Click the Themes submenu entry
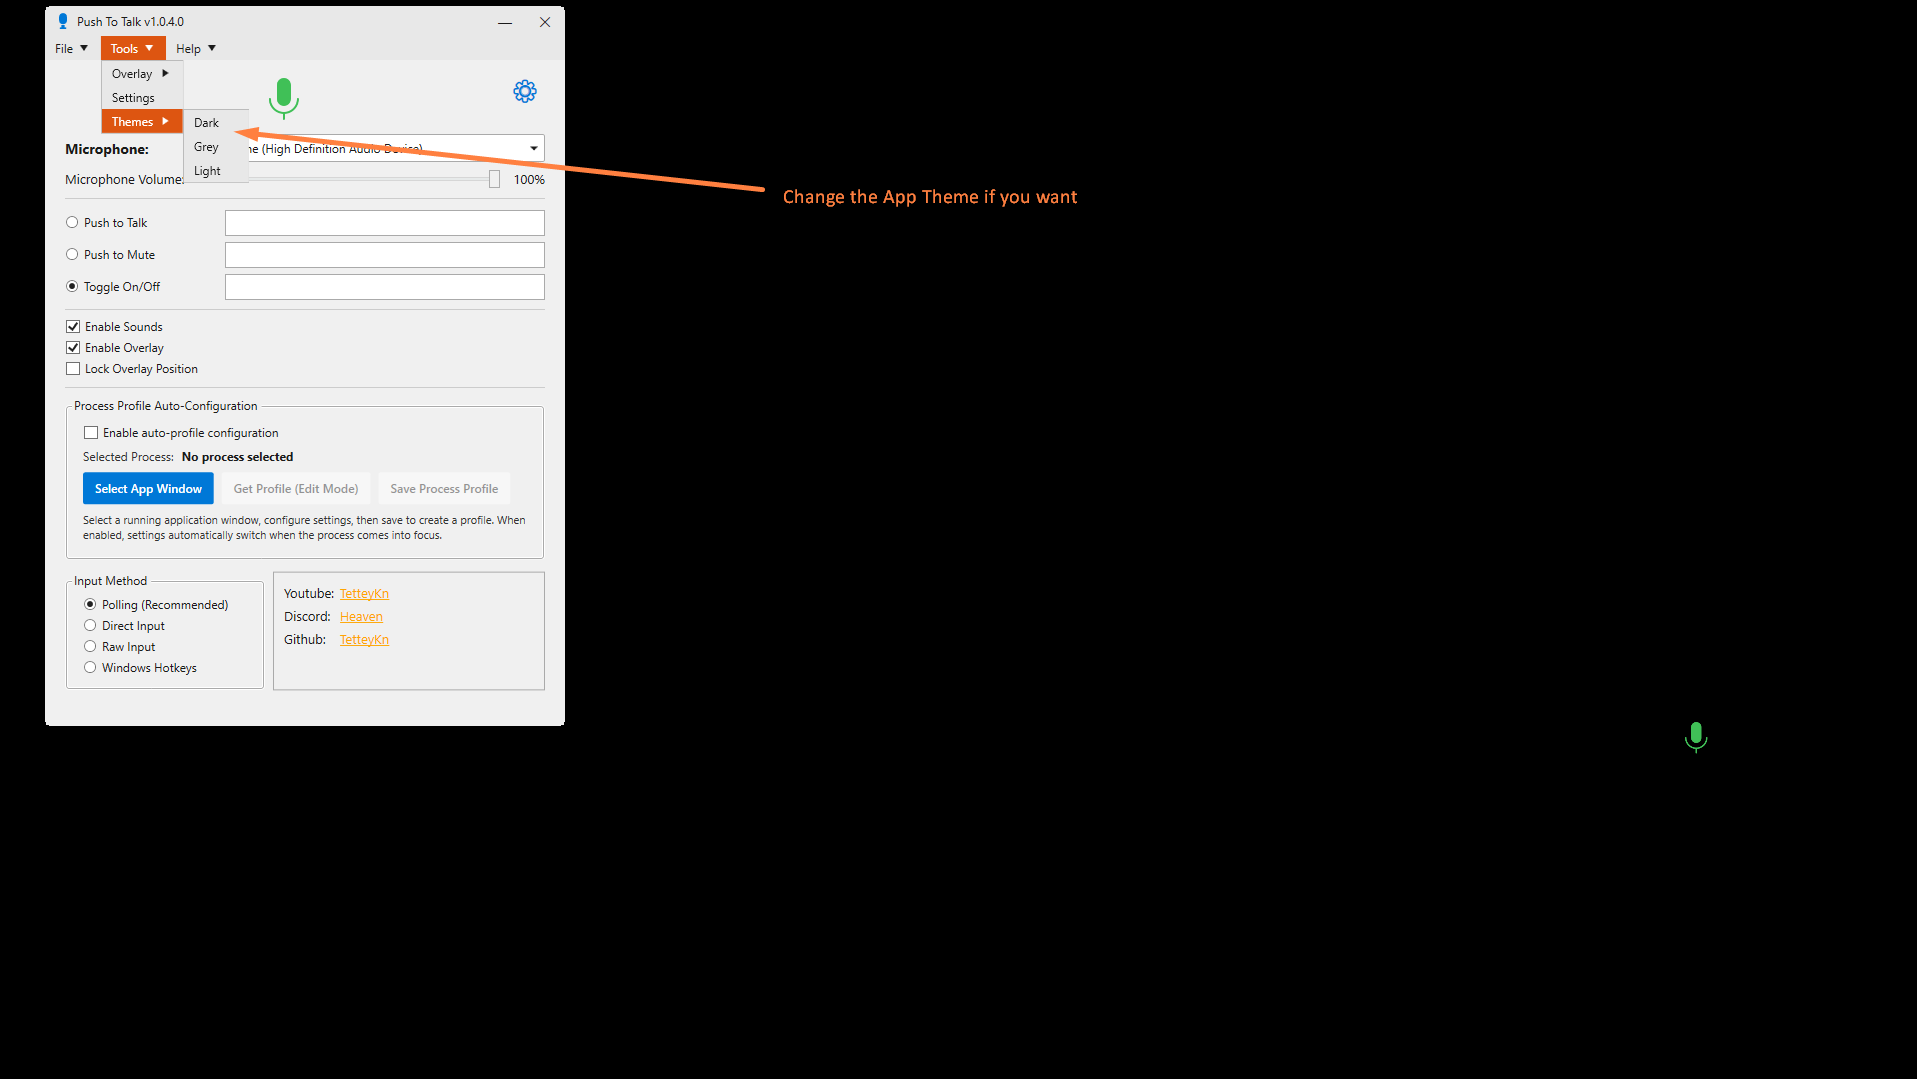1917x1079 pixels. point(141,121)
